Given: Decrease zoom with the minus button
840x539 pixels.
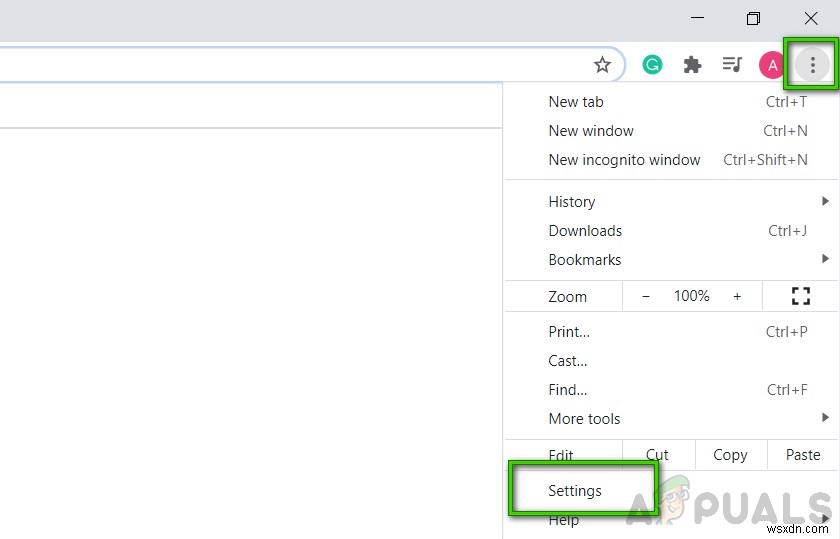Looking at the screenshot, I should pos(646,296).
